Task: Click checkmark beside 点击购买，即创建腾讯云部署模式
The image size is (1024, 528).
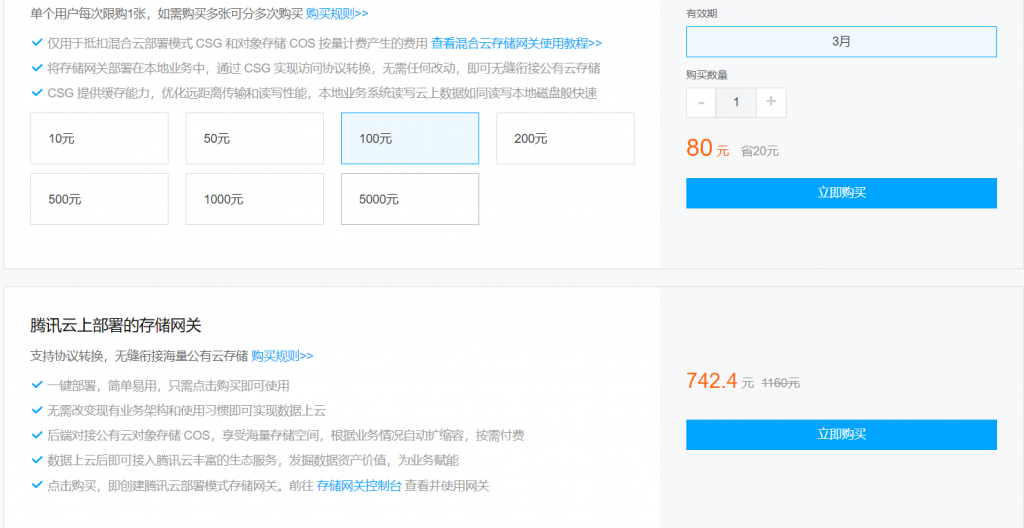Action: coord(37,486)
